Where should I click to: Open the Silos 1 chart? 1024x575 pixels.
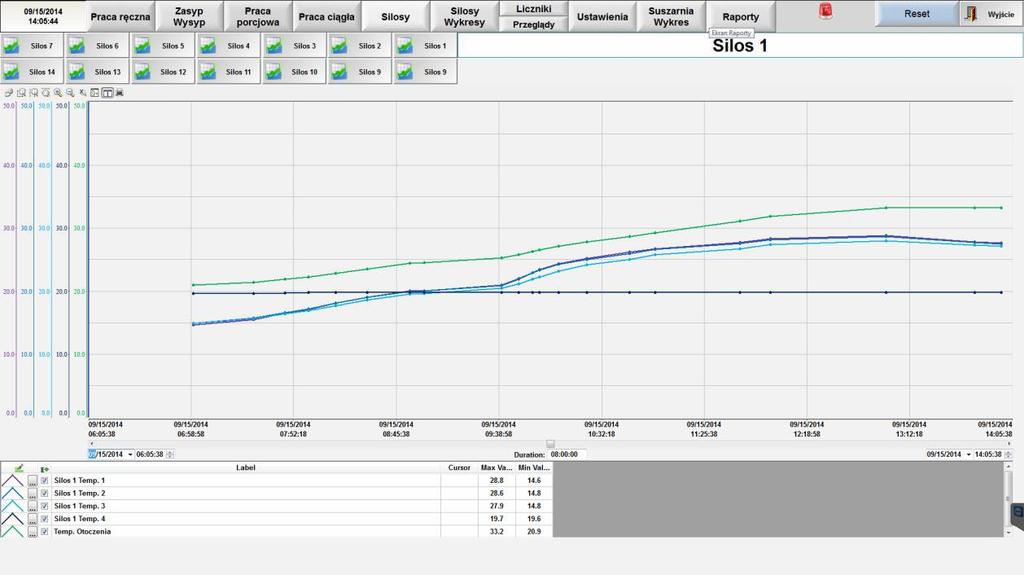click(x=425, y=46)
